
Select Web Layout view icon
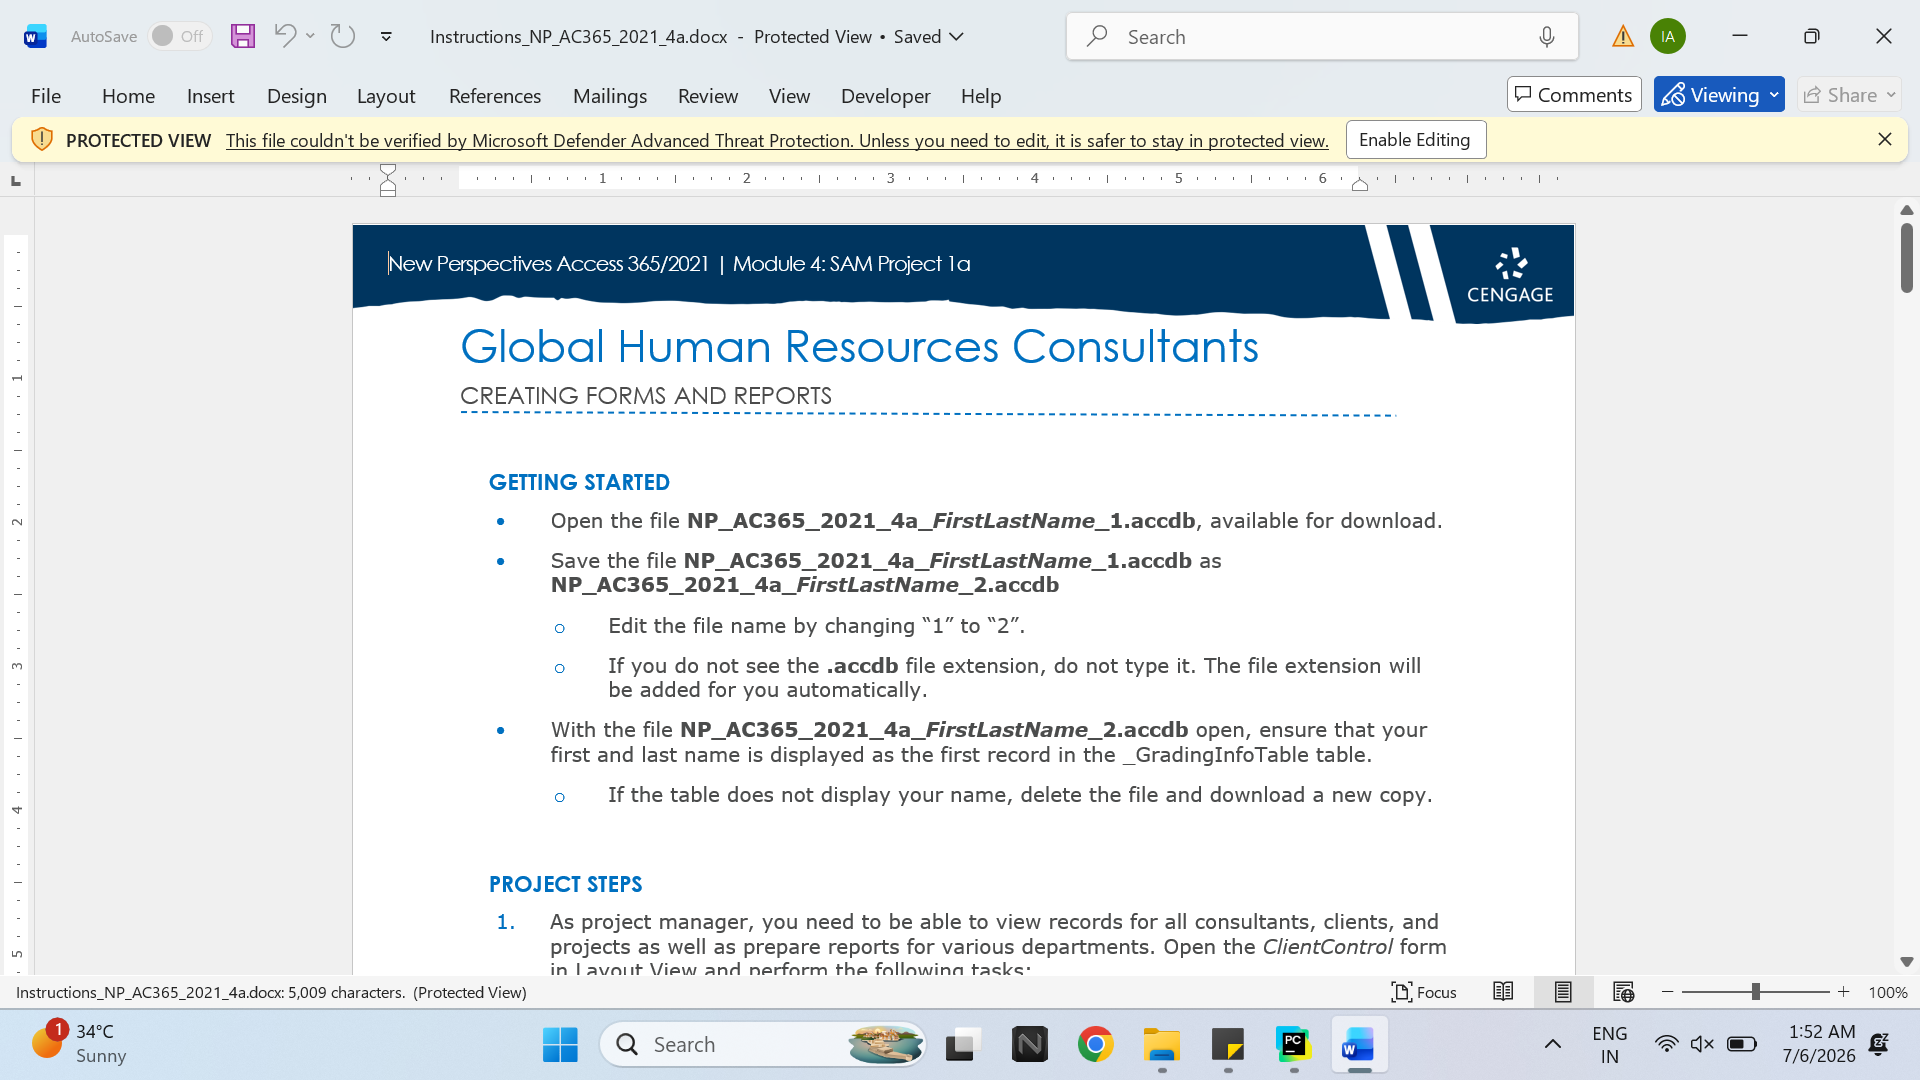point(1623,992)
